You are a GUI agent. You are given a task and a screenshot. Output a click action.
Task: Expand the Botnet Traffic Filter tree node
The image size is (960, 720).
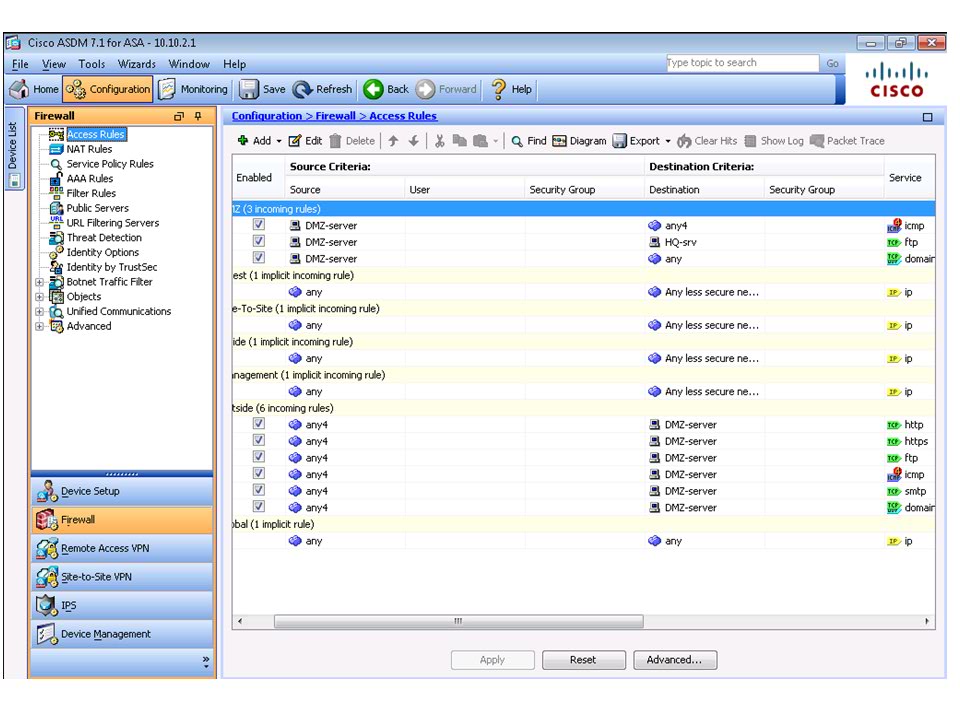(x=40, y=282)
